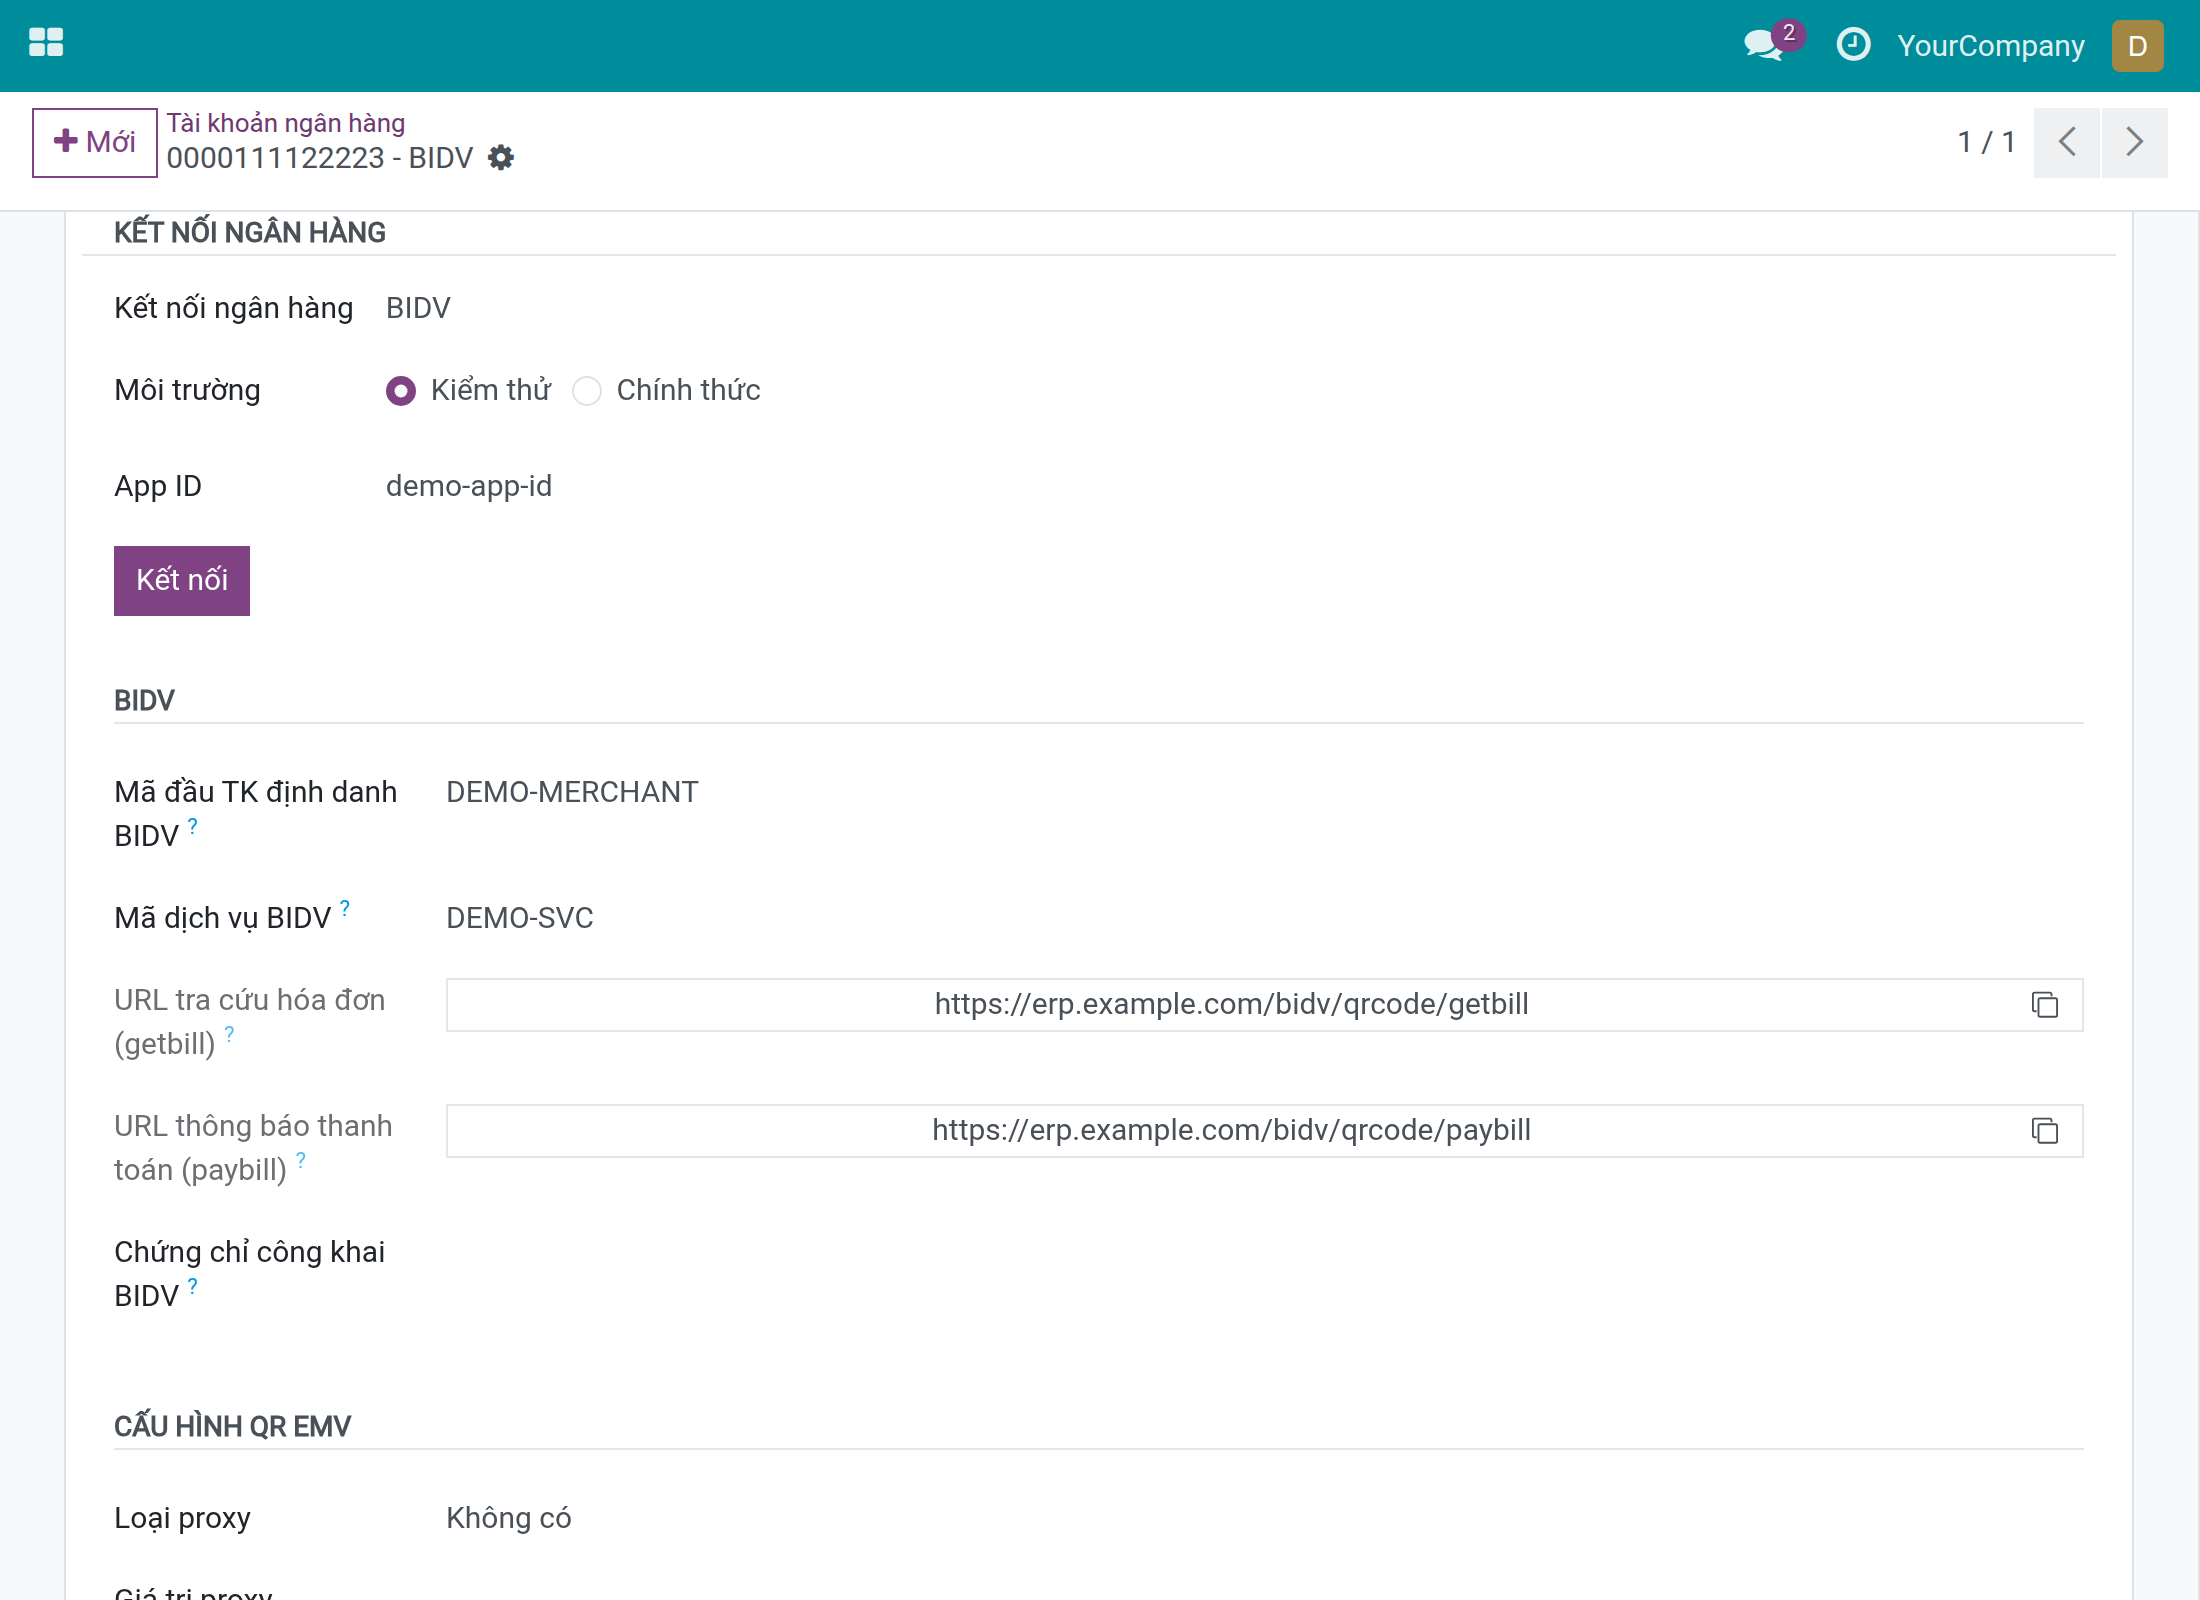Show help tooltip for Mã dịch vụ BIDV

pos(345,908)
